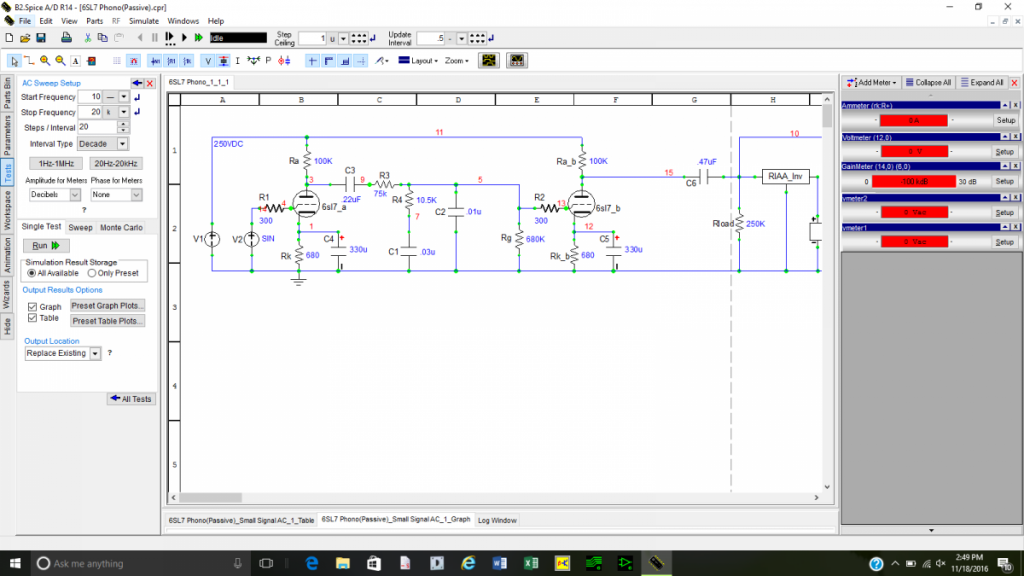The width and height of the screenshot is (1024, 576).
Task: Switch to the Sweep test tab
Action: [80, 227]
